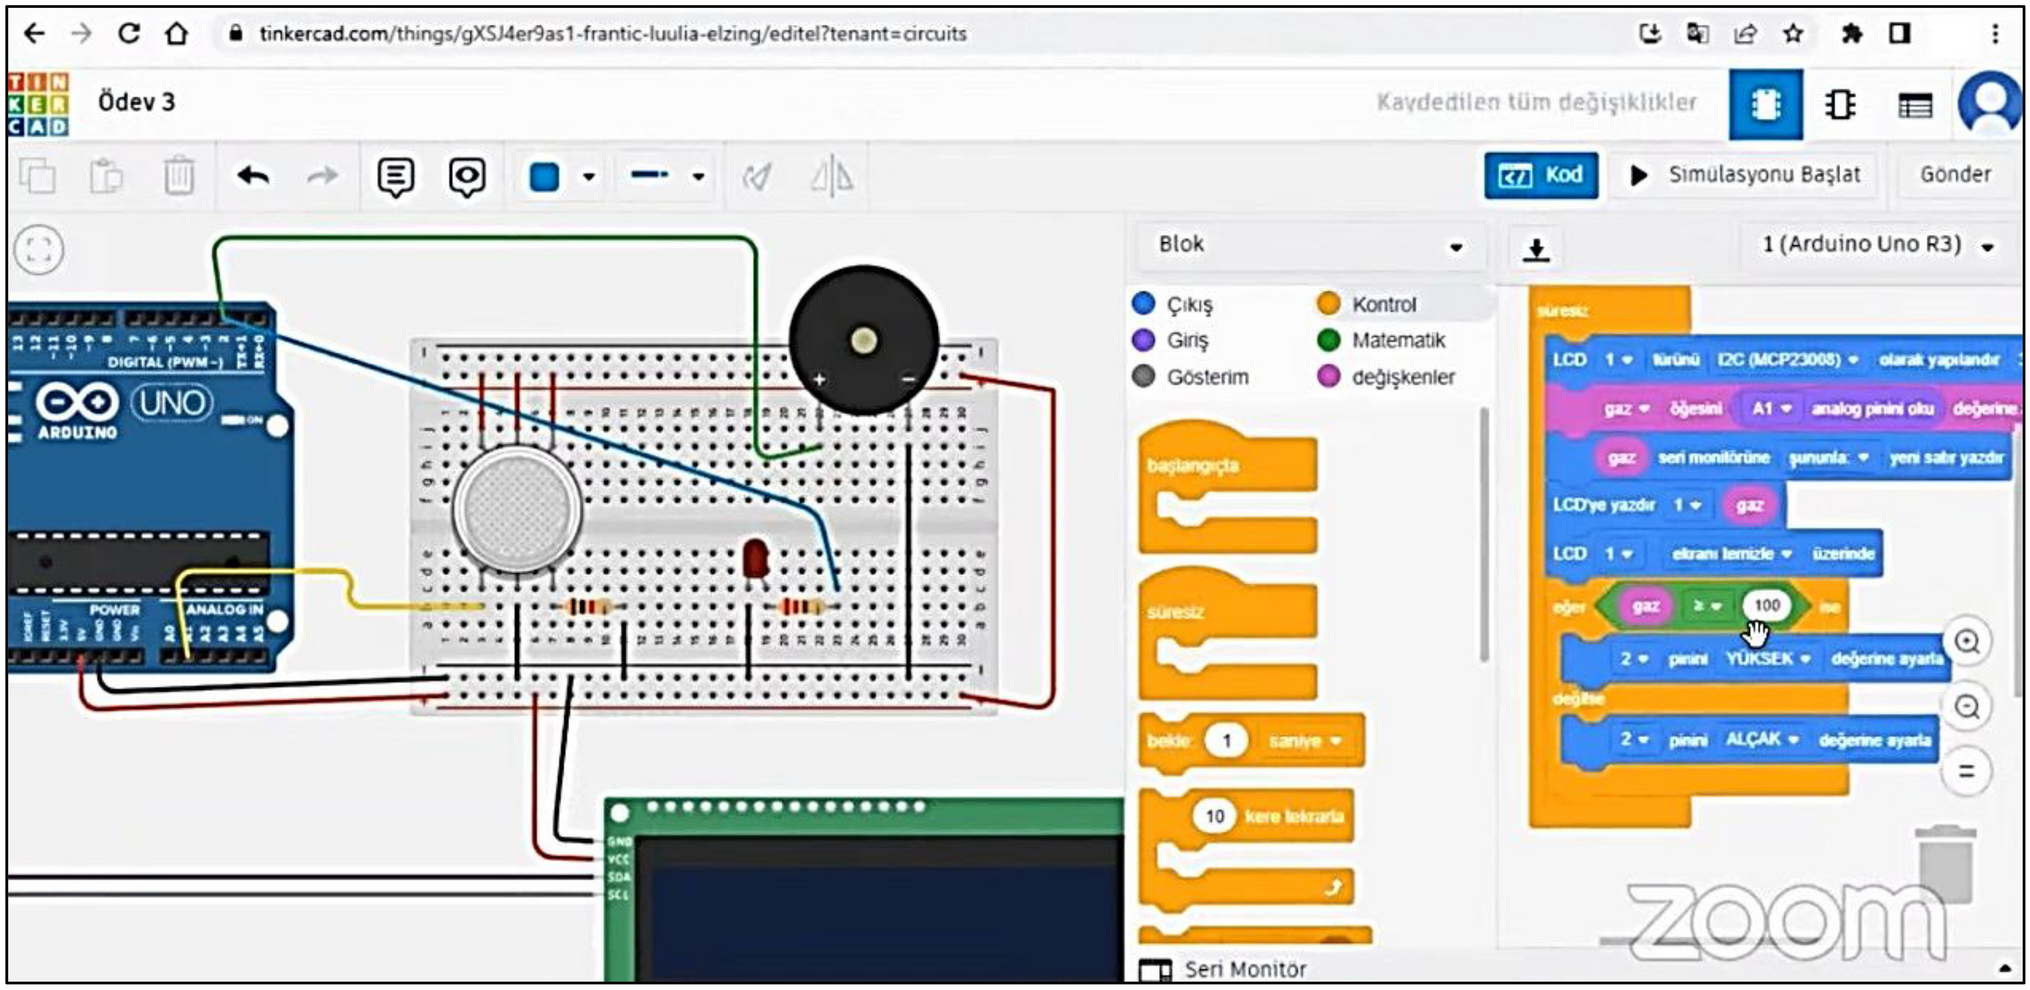Viewport: 2030px width, 990px height.
Task: Select the başlangıçta block in palette
Action: 1228,488
